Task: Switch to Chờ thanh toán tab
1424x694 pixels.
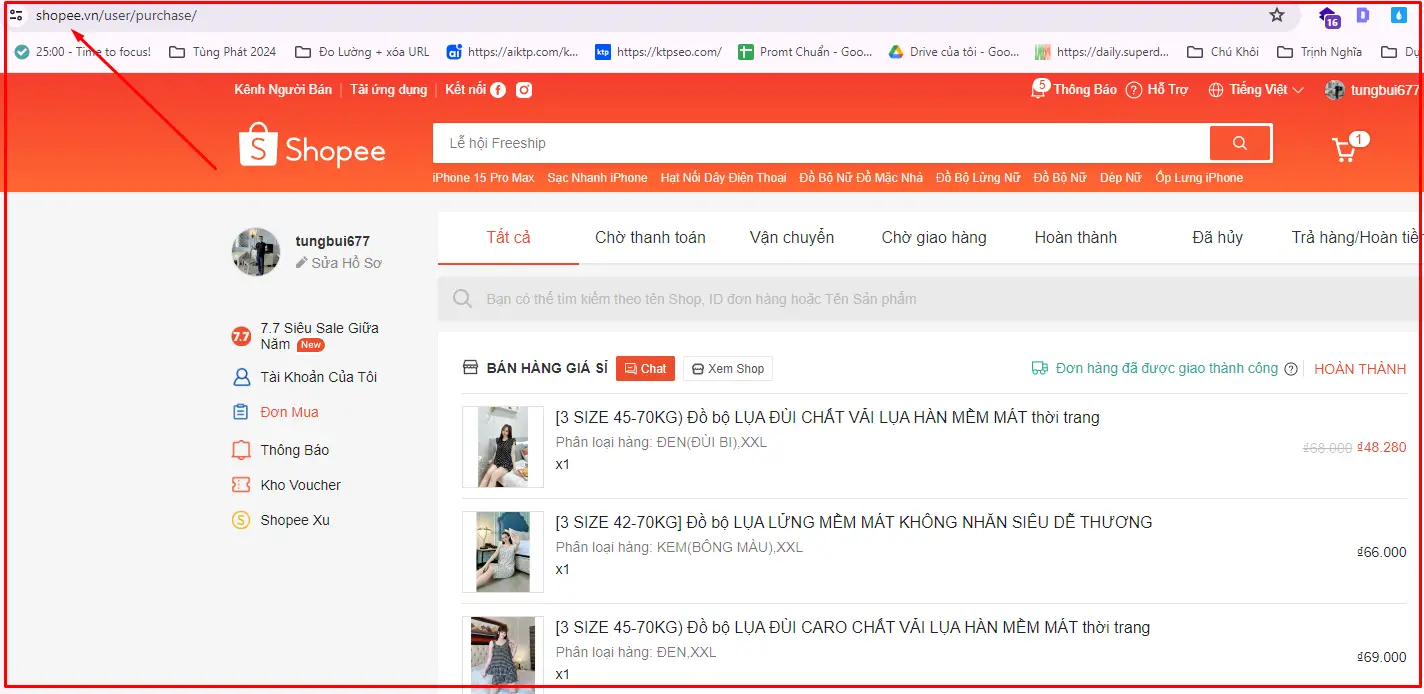Action: (x=650, y=238)
